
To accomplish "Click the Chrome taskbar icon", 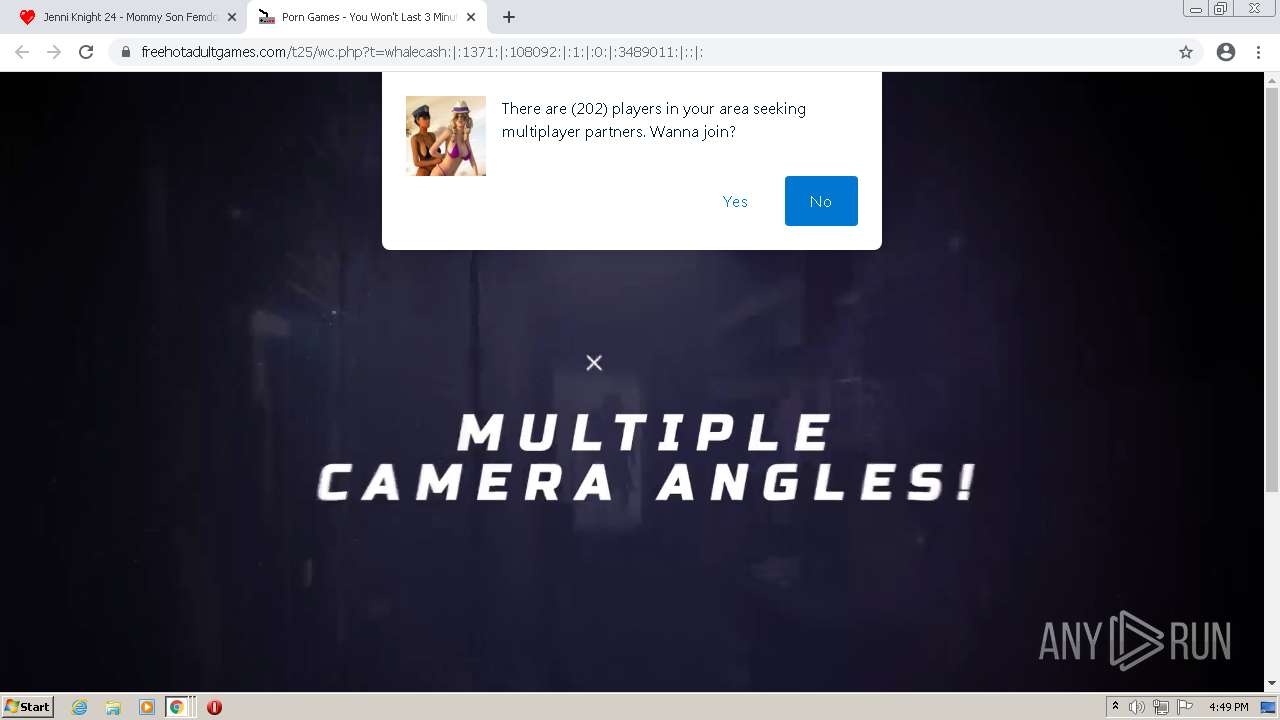I will tap(177, 707).
